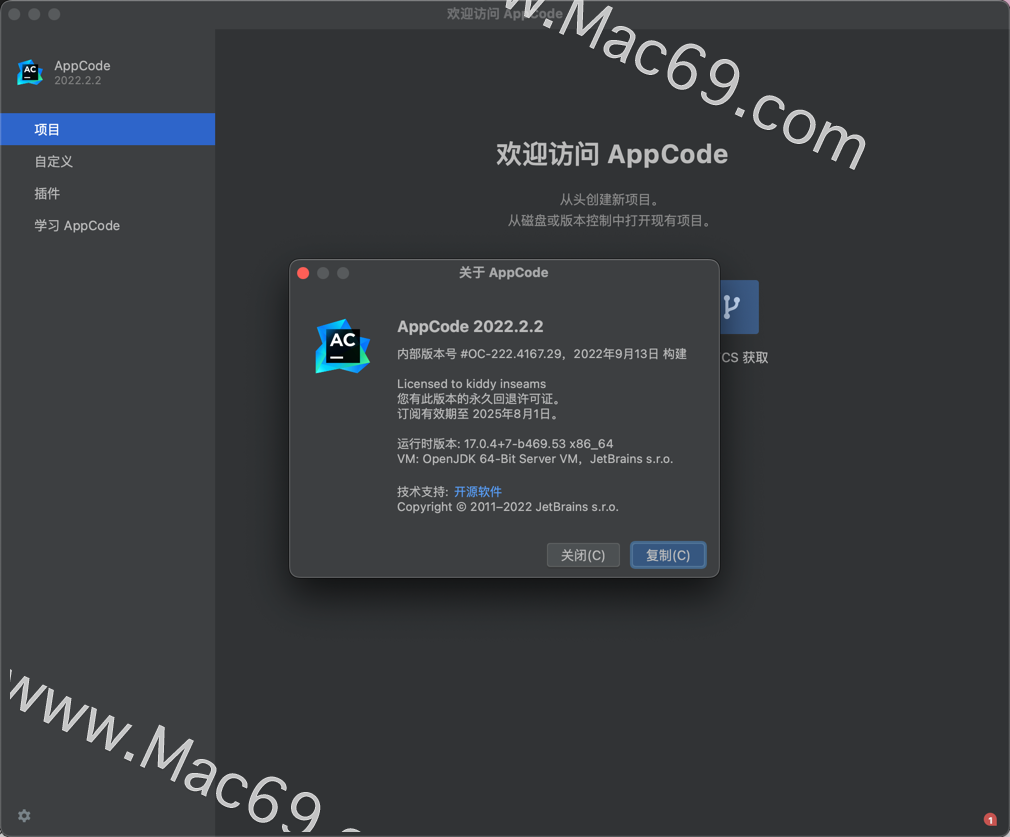This screenshot has height=837, width=1010.
Task: Click the 运行时版本 17.0.4+7-b469.53 line
Action: point(505,443)
